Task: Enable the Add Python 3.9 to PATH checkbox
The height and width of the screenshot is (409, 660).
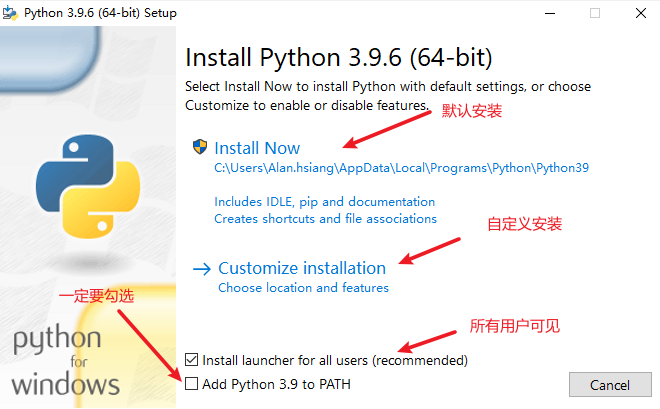Action: click(191, 383)
